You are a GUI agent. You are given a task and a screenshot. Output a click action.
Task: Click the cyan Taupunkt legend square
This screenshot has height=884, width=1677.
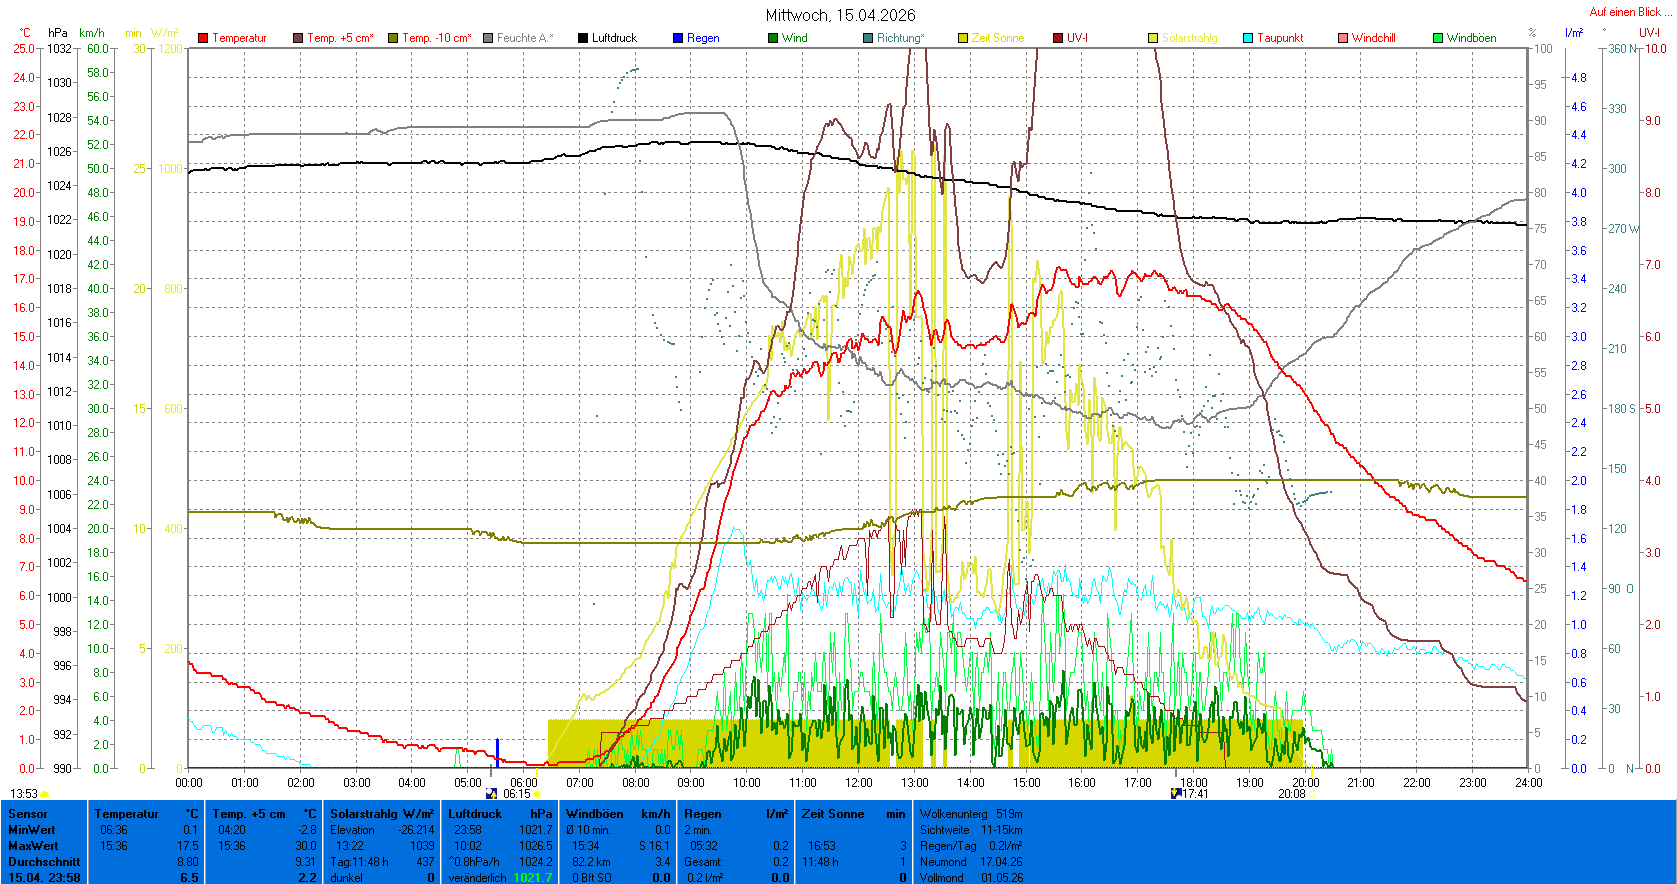[x=1248, y=38]
